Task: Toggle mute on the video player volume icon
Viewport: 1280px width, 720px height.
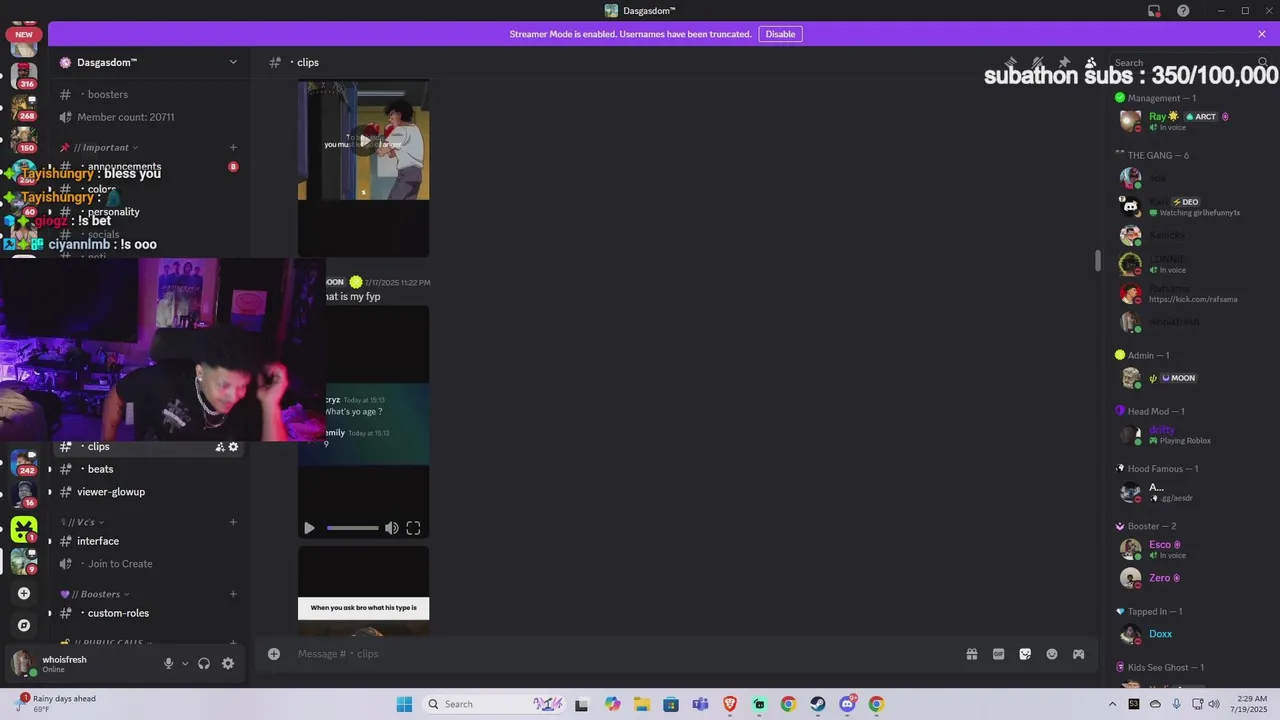Action: click(x=392, y=528)
